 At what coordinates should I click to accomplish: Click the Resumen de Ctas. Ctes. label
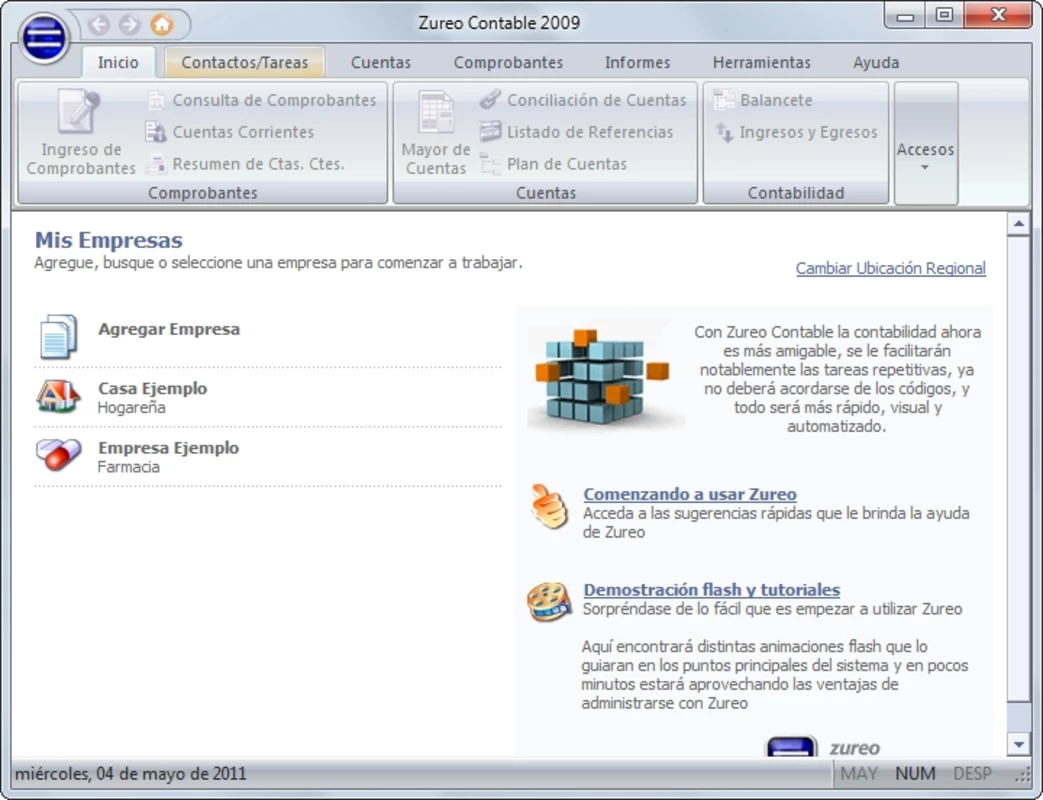258,164
